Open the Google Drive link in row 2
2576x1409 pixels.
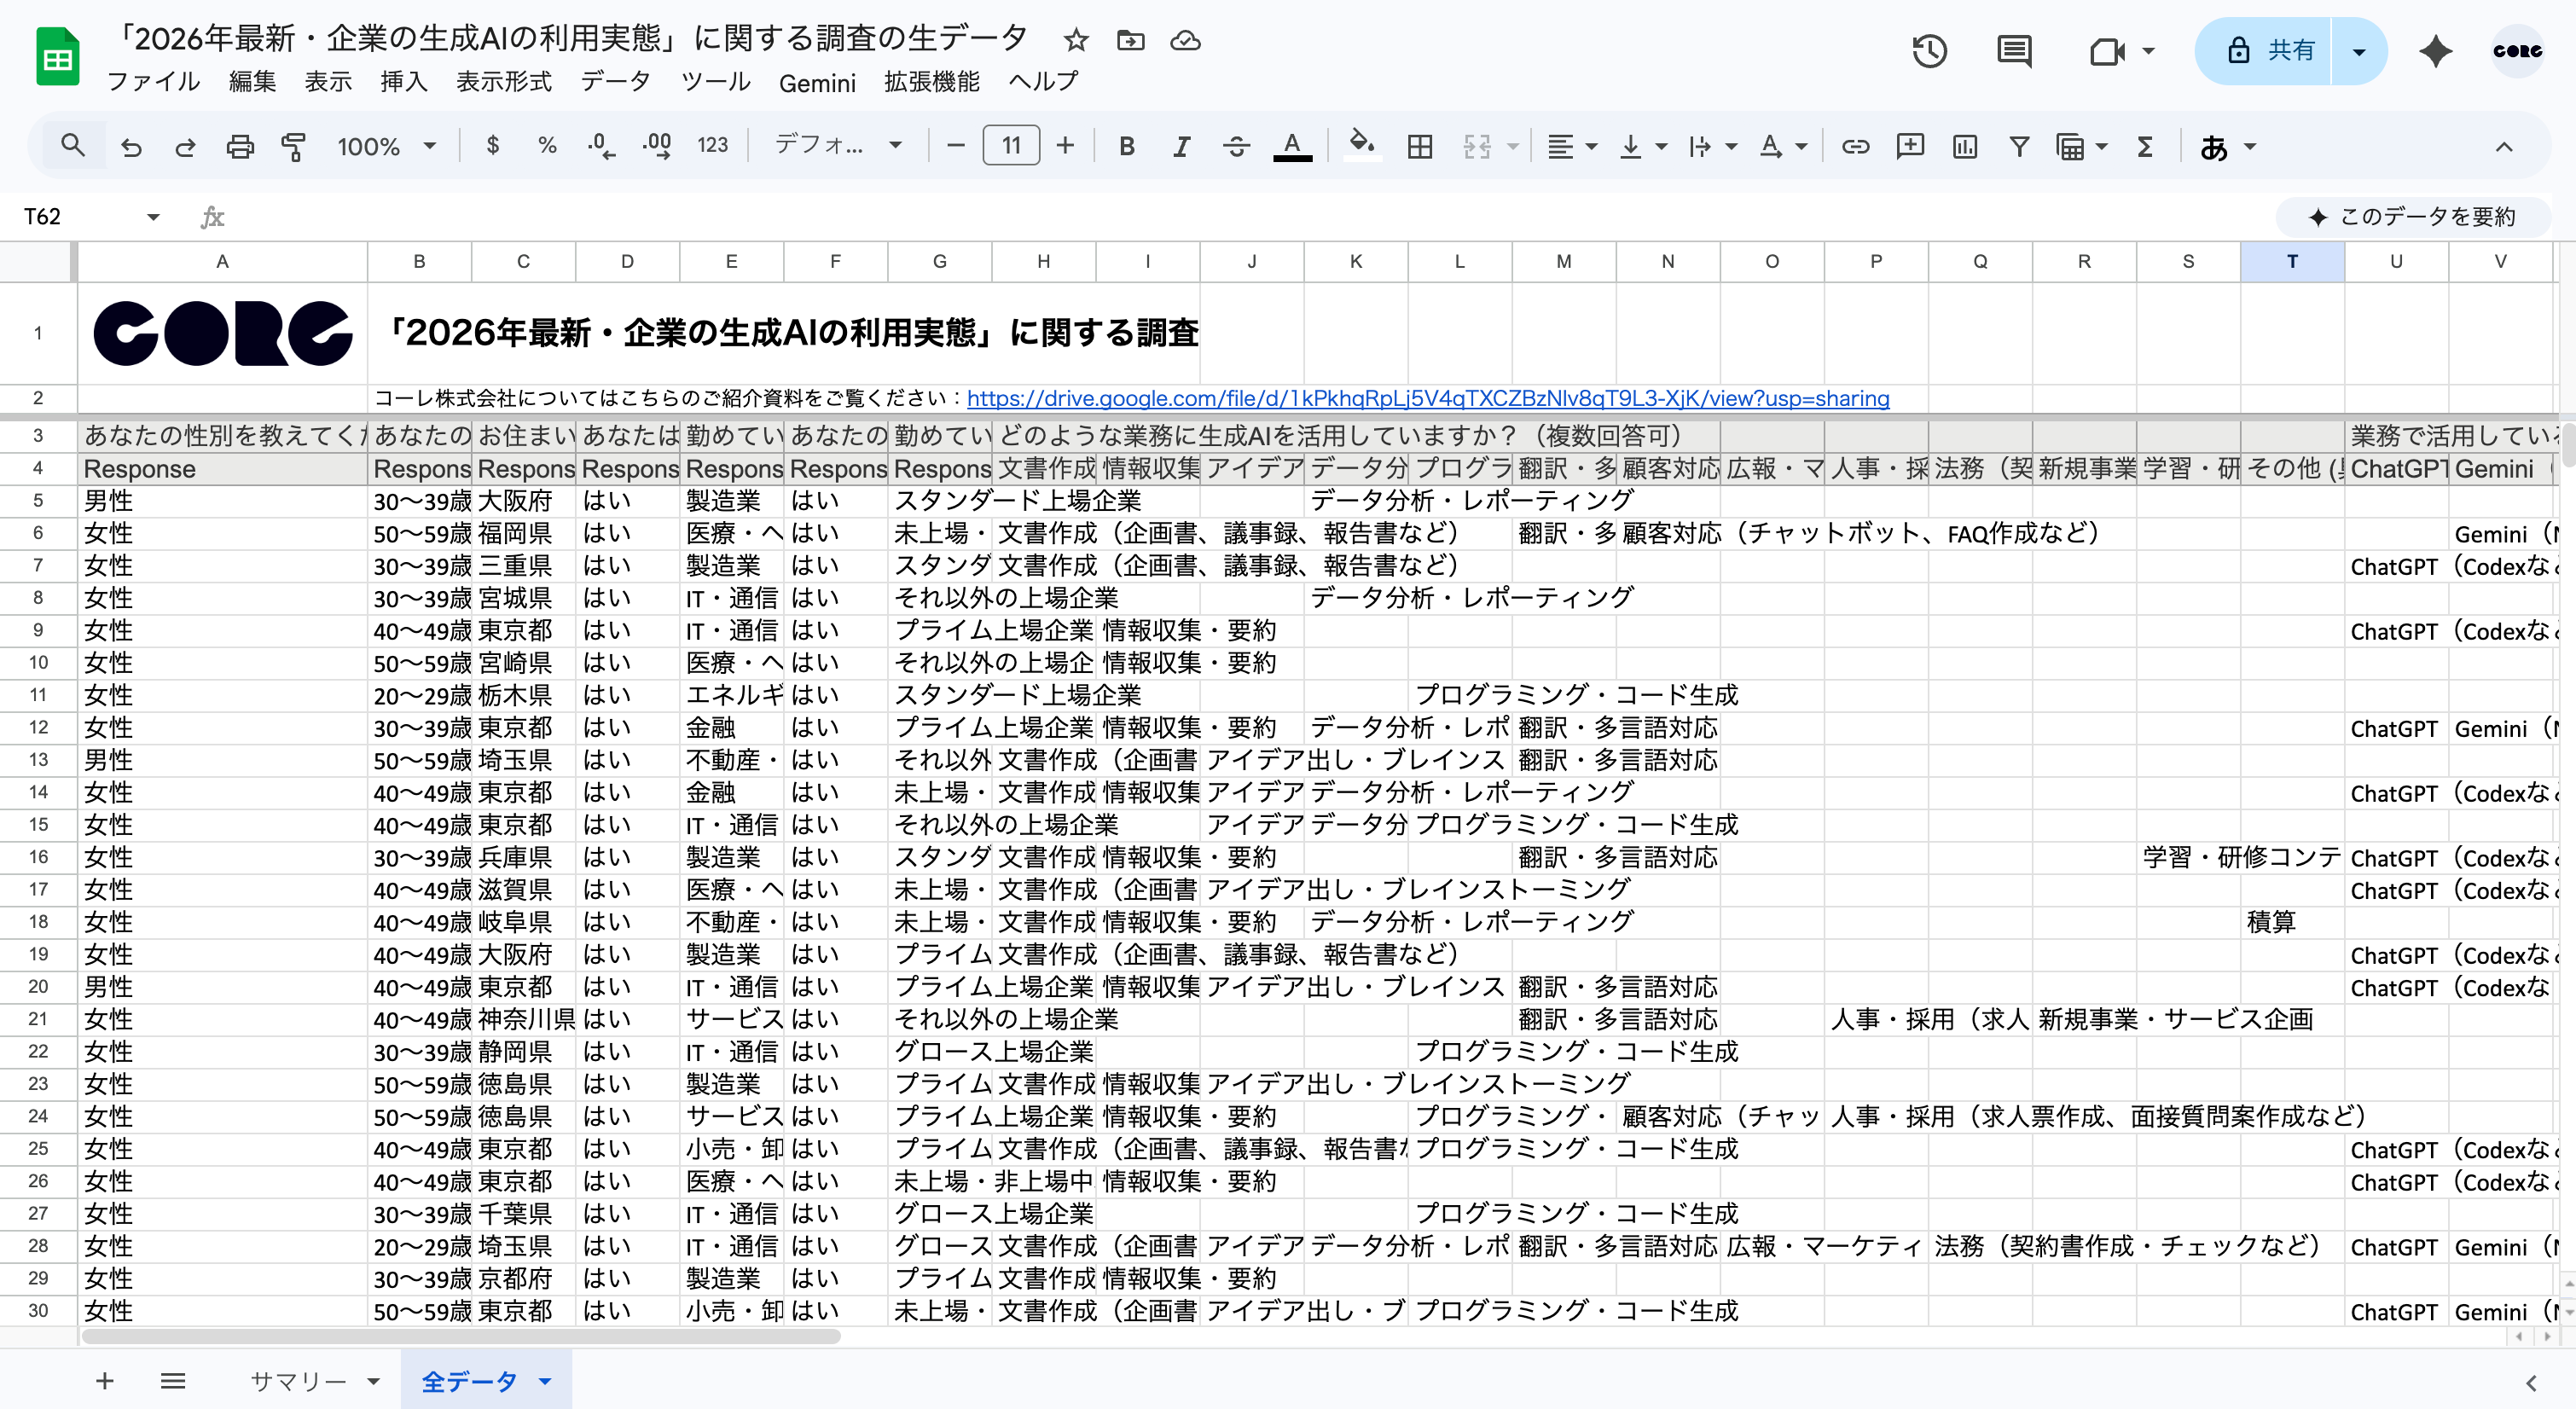[1427, 399]
